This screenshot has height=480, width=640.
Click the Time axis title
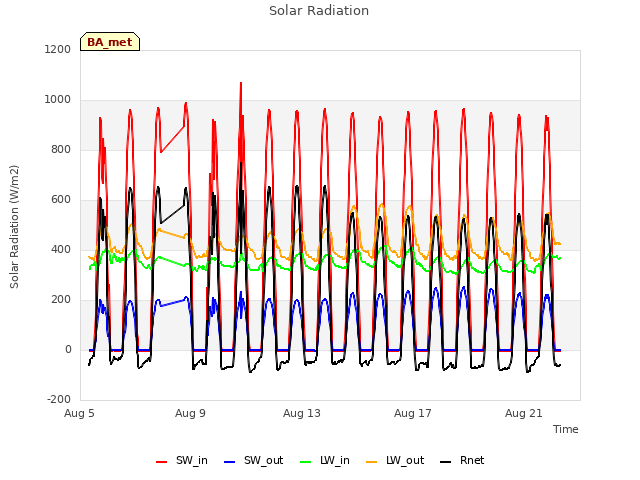(x=566, y=429)
